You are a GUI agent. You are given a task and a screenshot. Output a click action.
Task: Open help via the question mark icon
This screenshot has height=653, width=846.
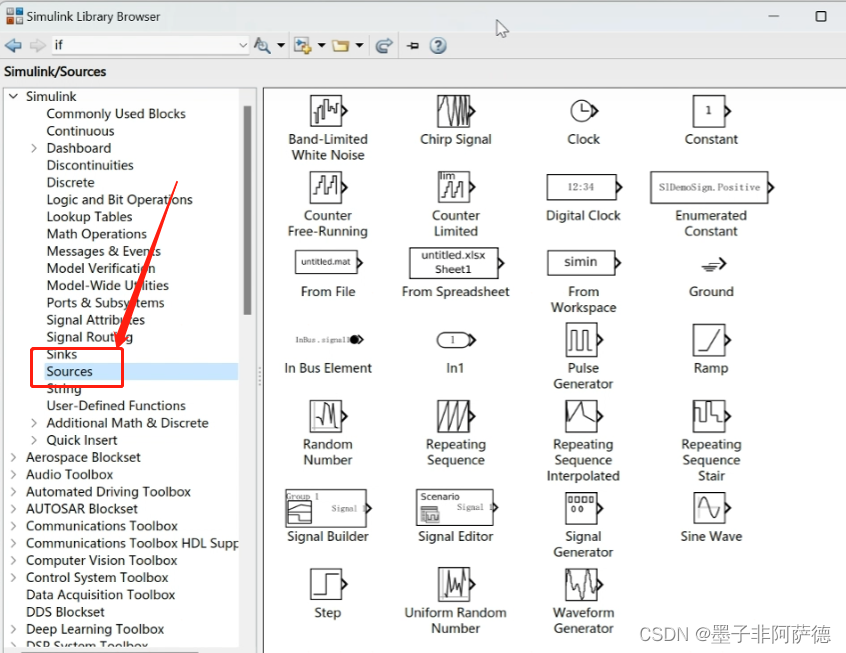[x=438, y=45]
